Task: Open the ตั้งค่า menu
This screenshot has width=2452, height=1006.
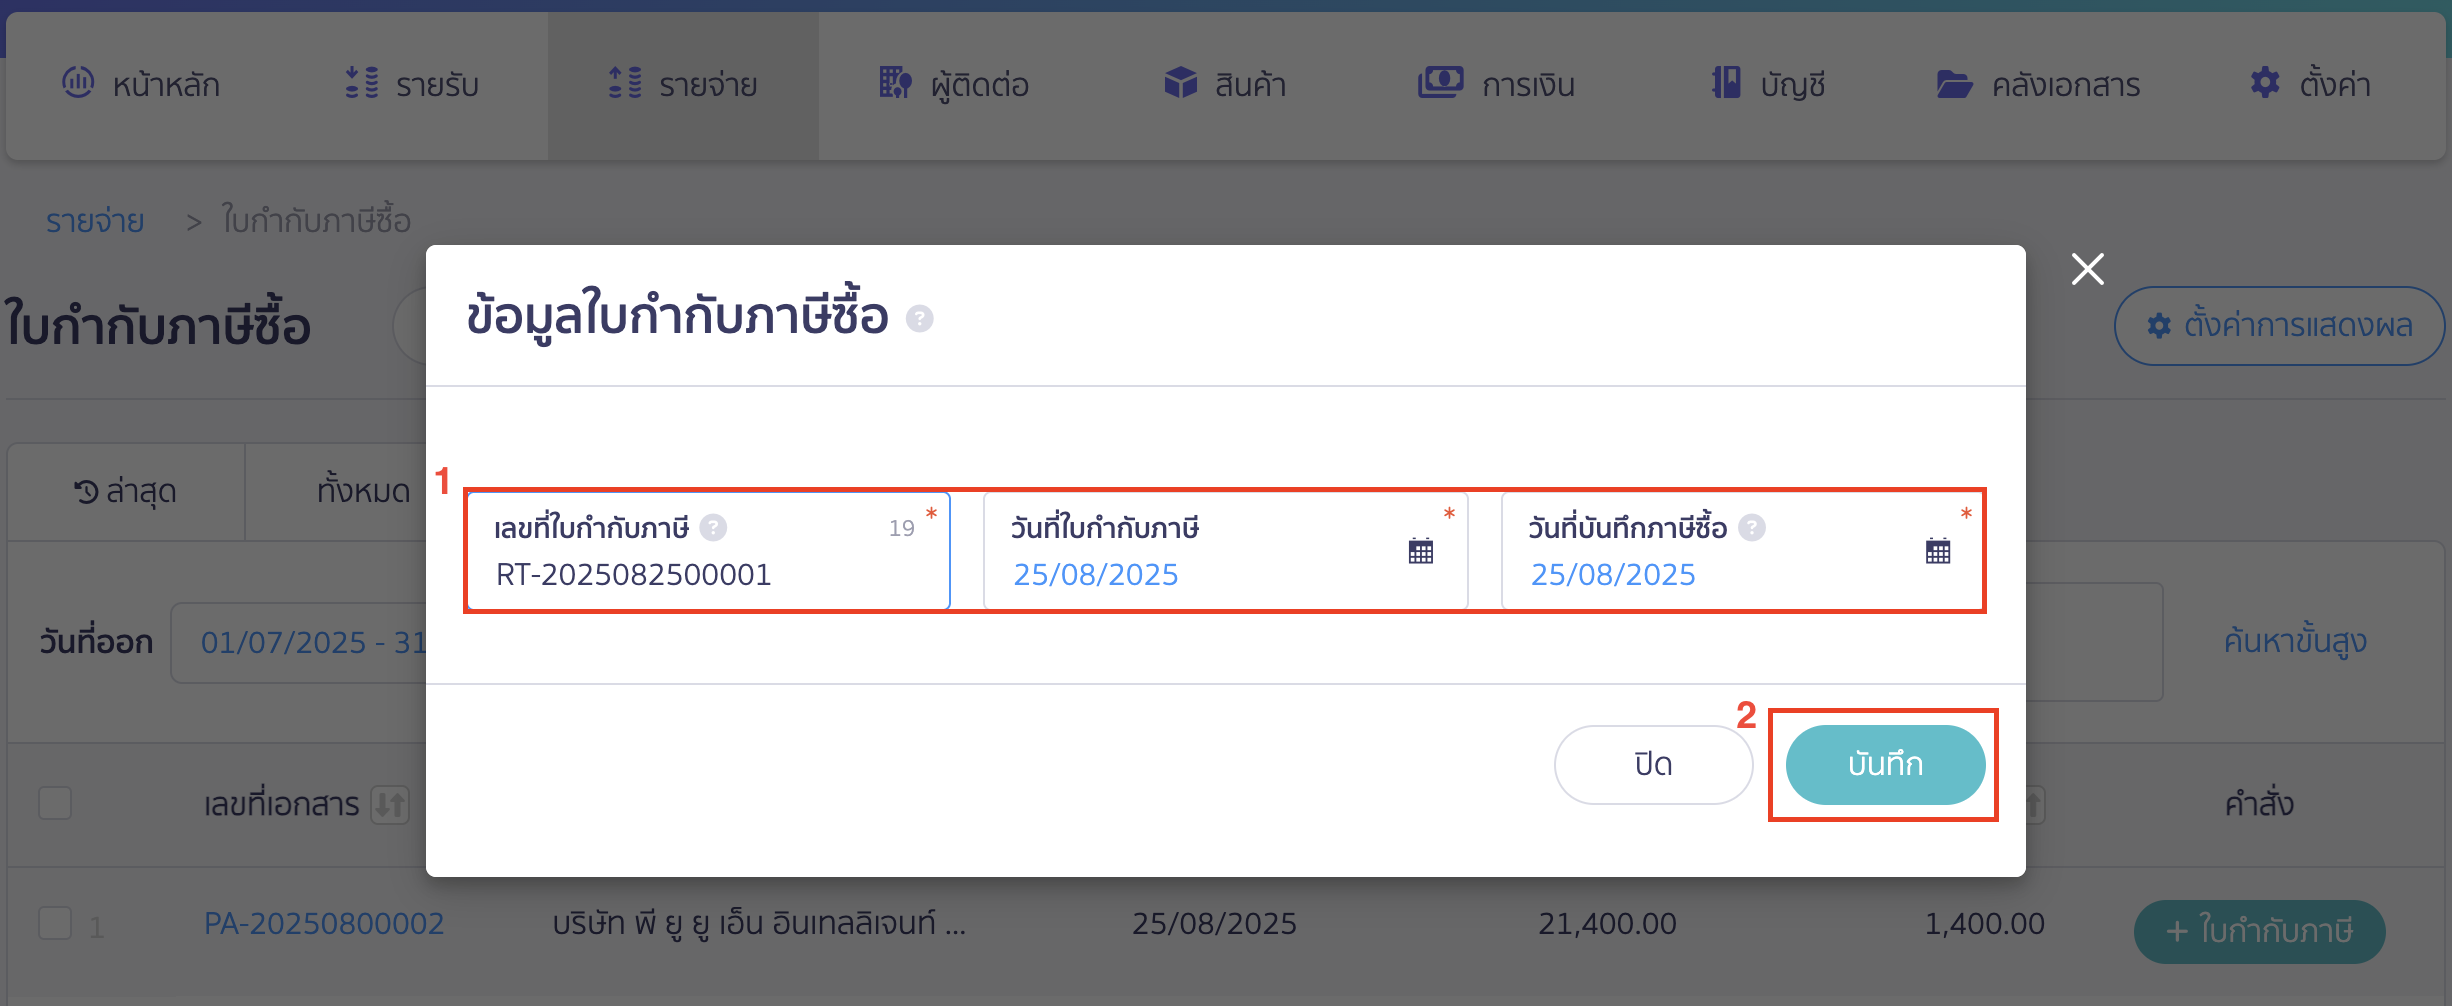Action: click(x=2310, y=84)
